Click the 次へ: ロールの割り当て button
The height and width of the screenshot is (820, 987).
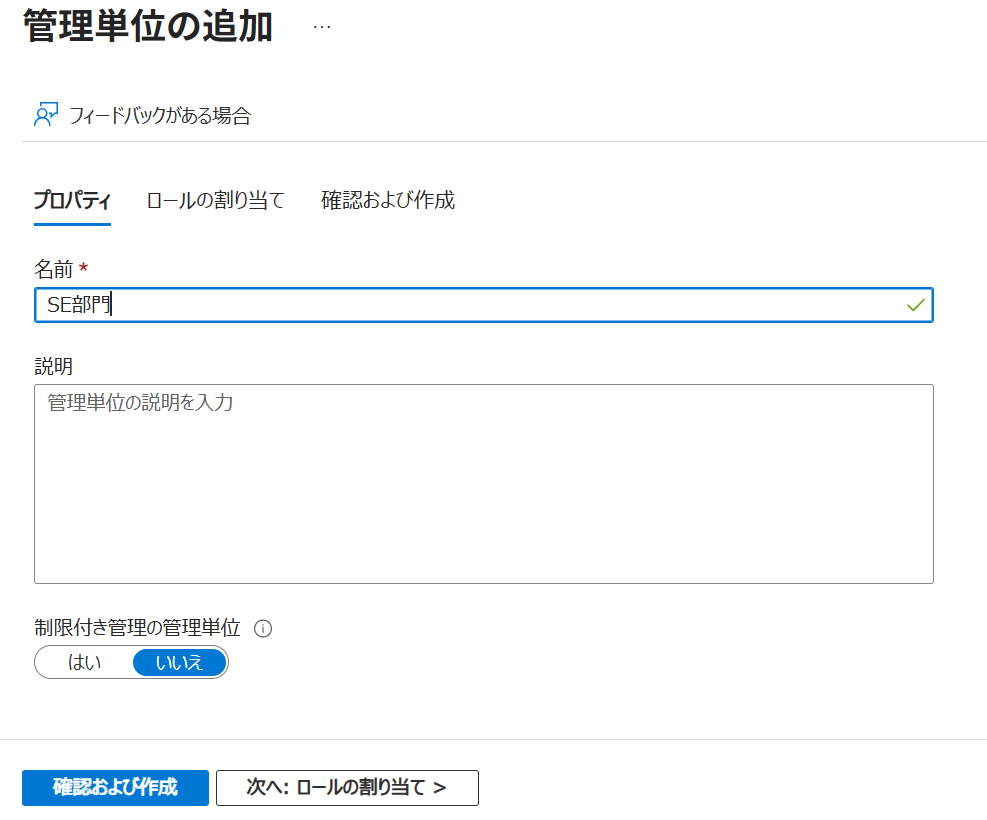[347, 788]
